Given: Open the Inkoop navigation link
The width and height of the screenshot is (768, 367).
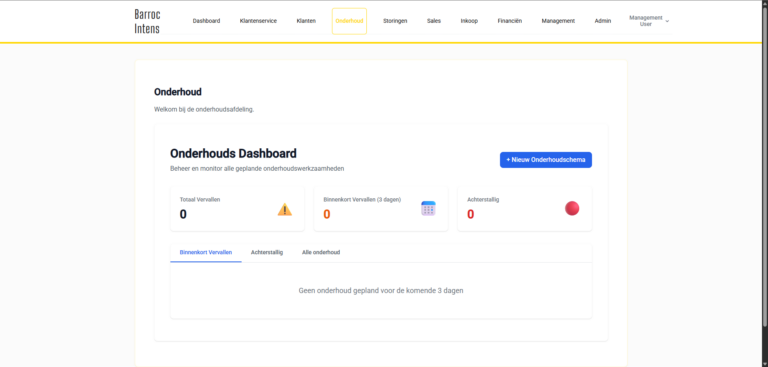Looking at the screenshot, I should [469, 21].
